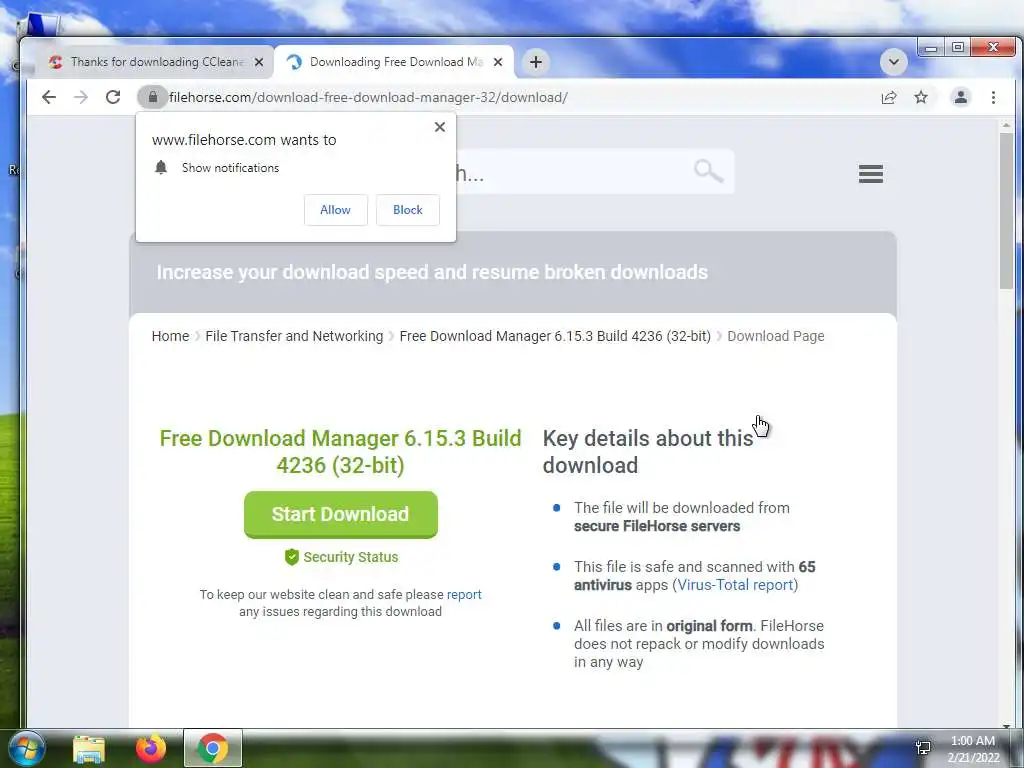
Task: Reload the page with the refresh icon
Action: point(113,97)
